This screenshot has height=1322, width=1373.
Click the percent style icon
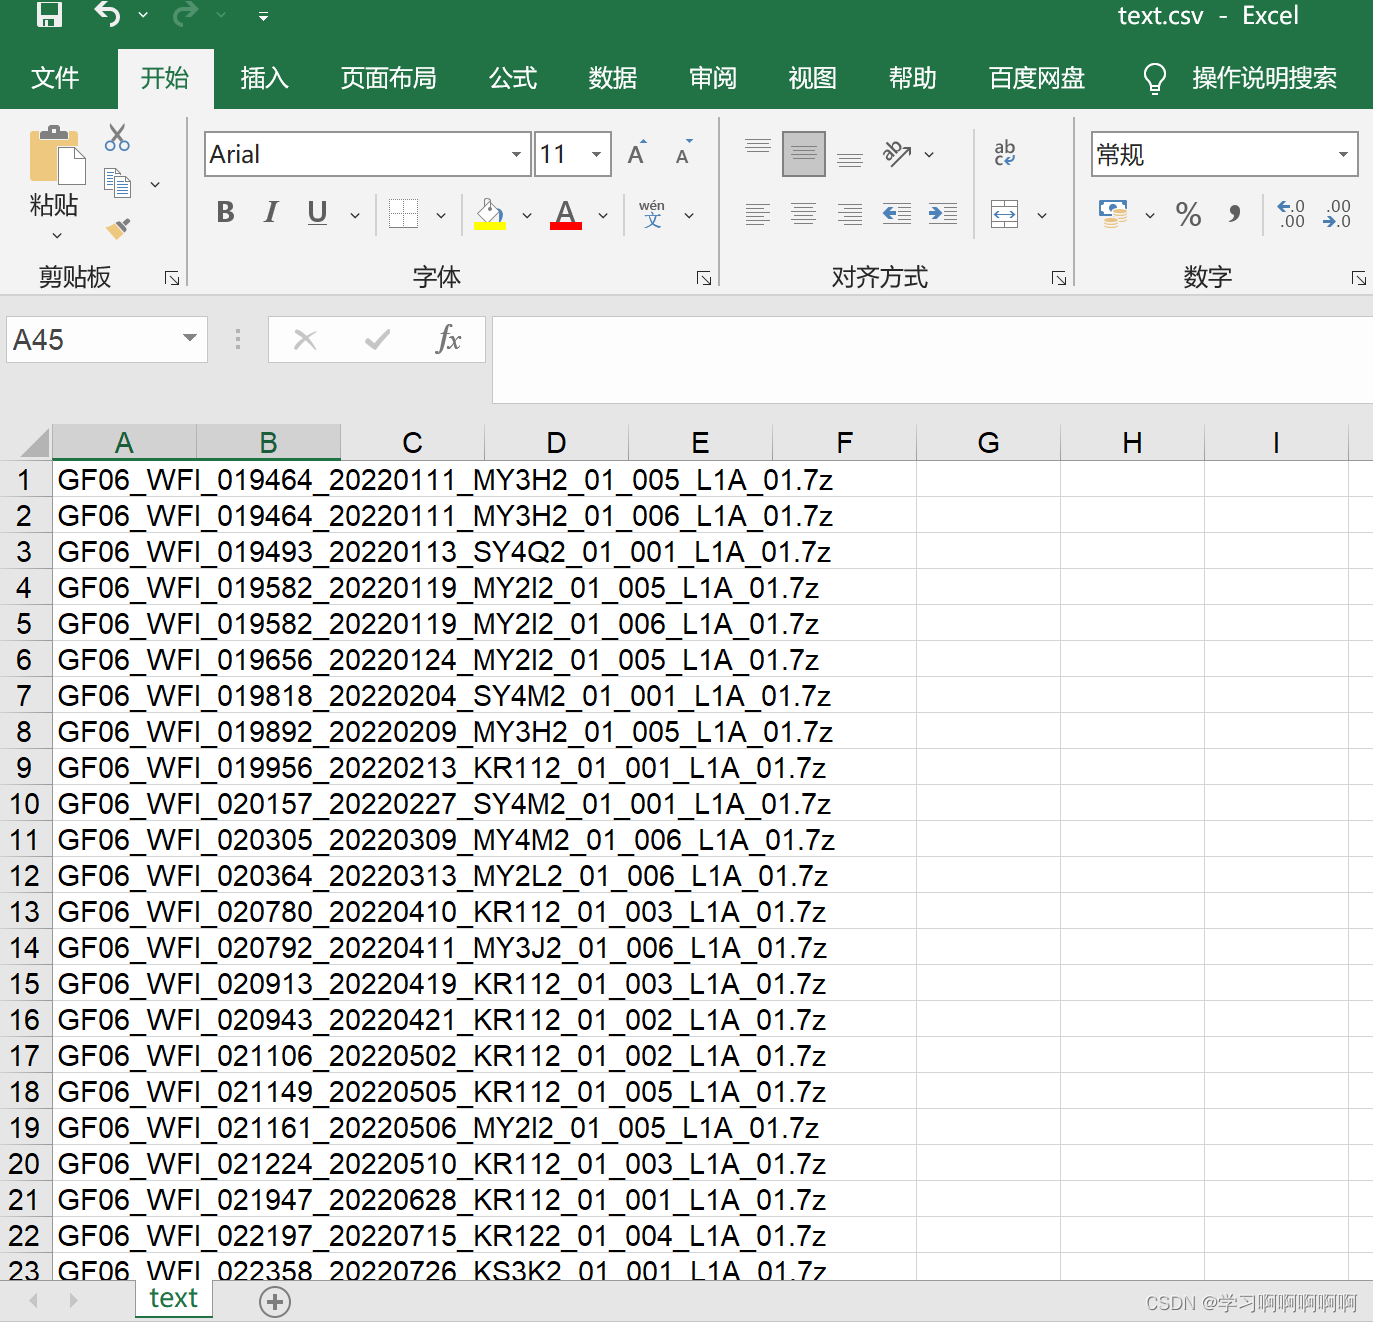(x=1188, y=214)
